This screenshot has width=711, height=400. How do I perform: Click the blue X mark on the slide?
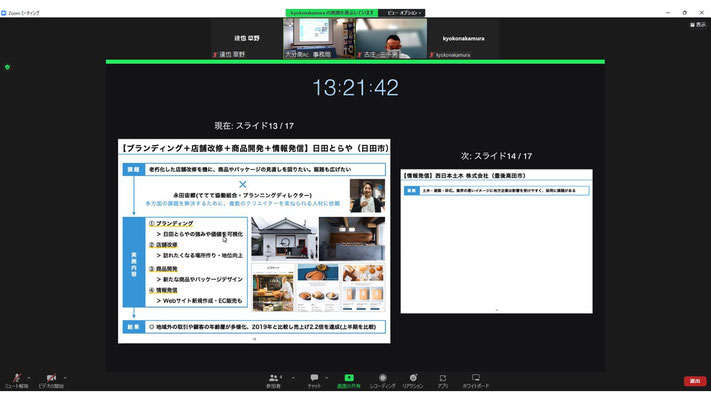click(243, 184)
